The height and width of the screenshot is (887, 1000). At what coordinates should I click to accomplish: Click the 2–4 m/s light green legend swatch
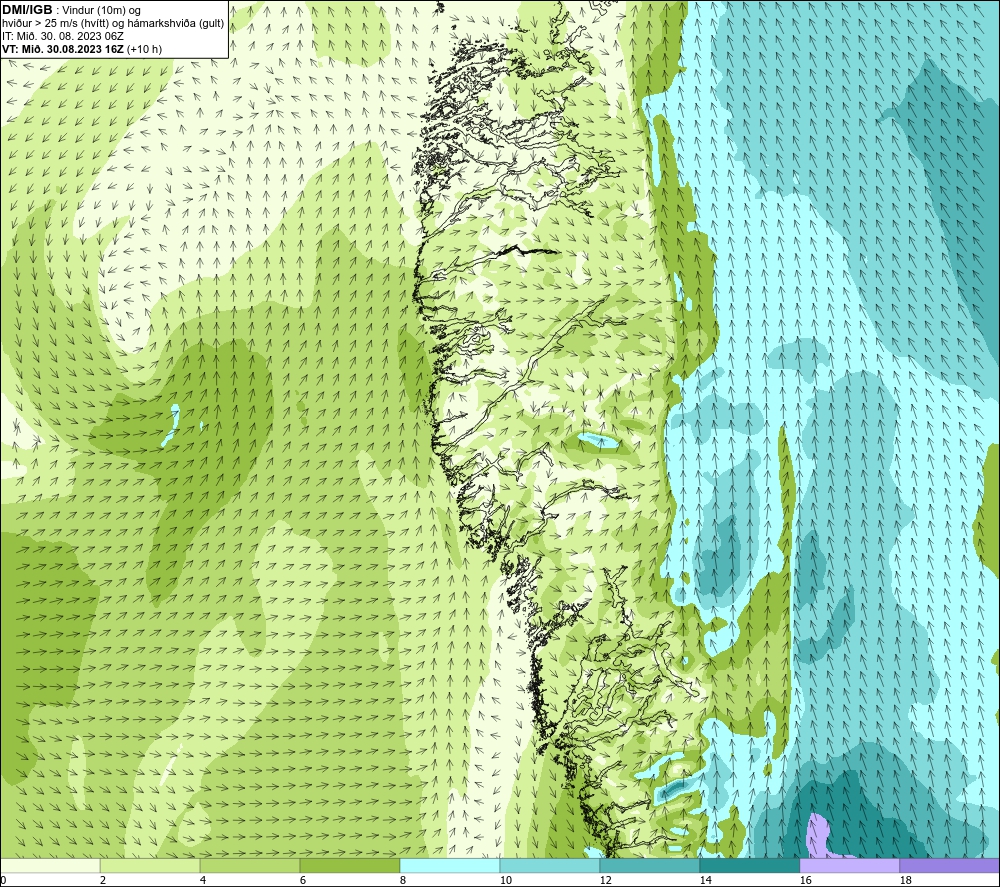(150, 865)
